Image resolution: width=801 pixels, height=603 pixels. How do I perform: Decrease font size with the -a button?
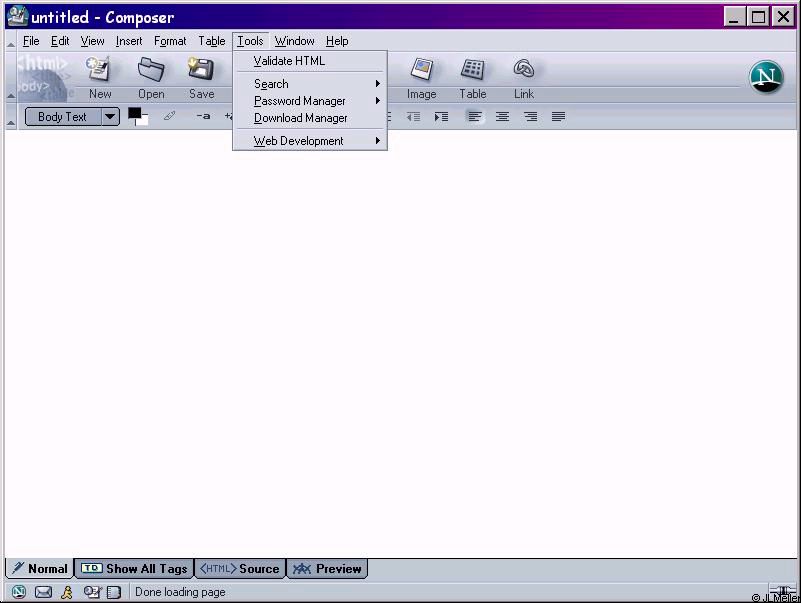coord(203,116)
